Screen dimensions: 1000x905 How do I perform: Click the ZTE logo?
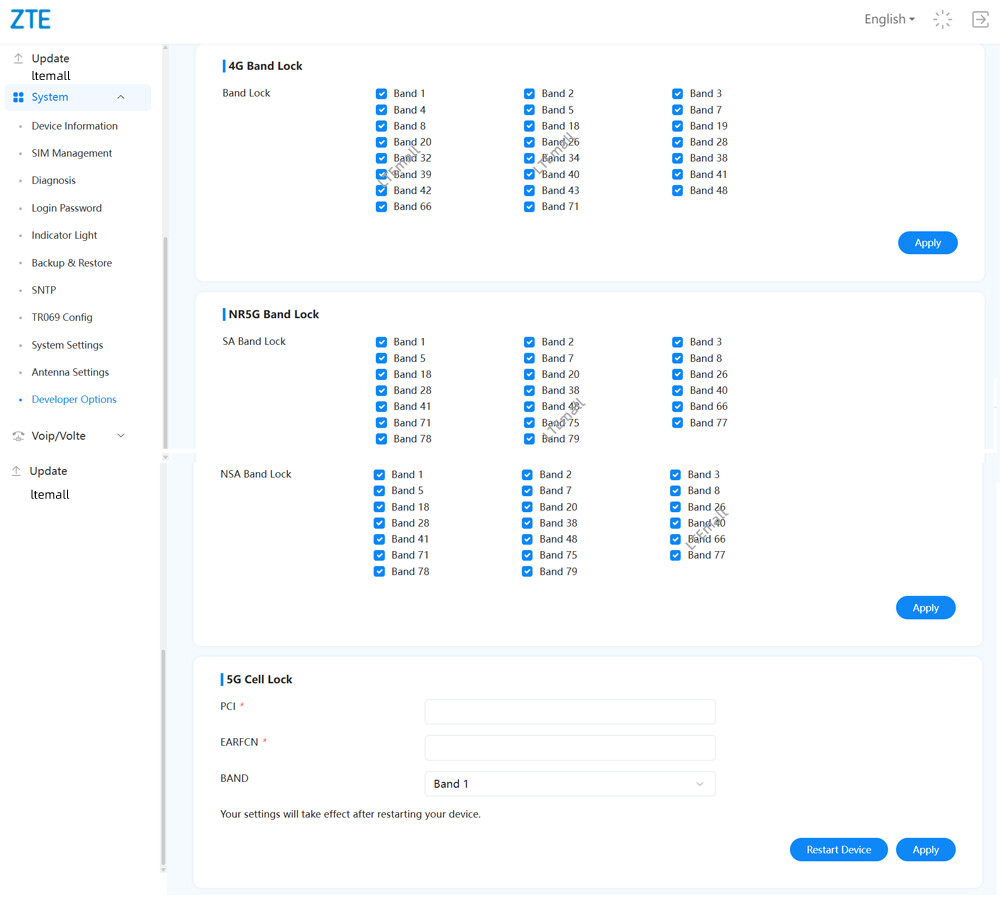click(x=31, y=19)
